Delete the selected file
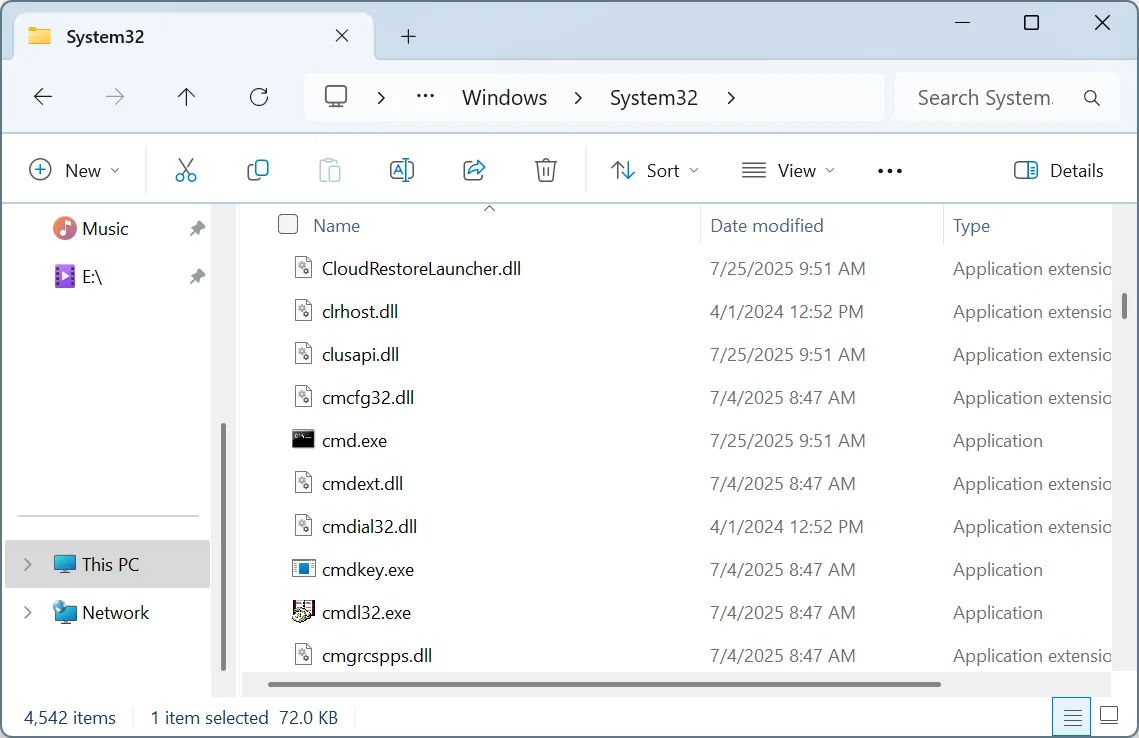 pyautogui.click(x=546, y=171)
